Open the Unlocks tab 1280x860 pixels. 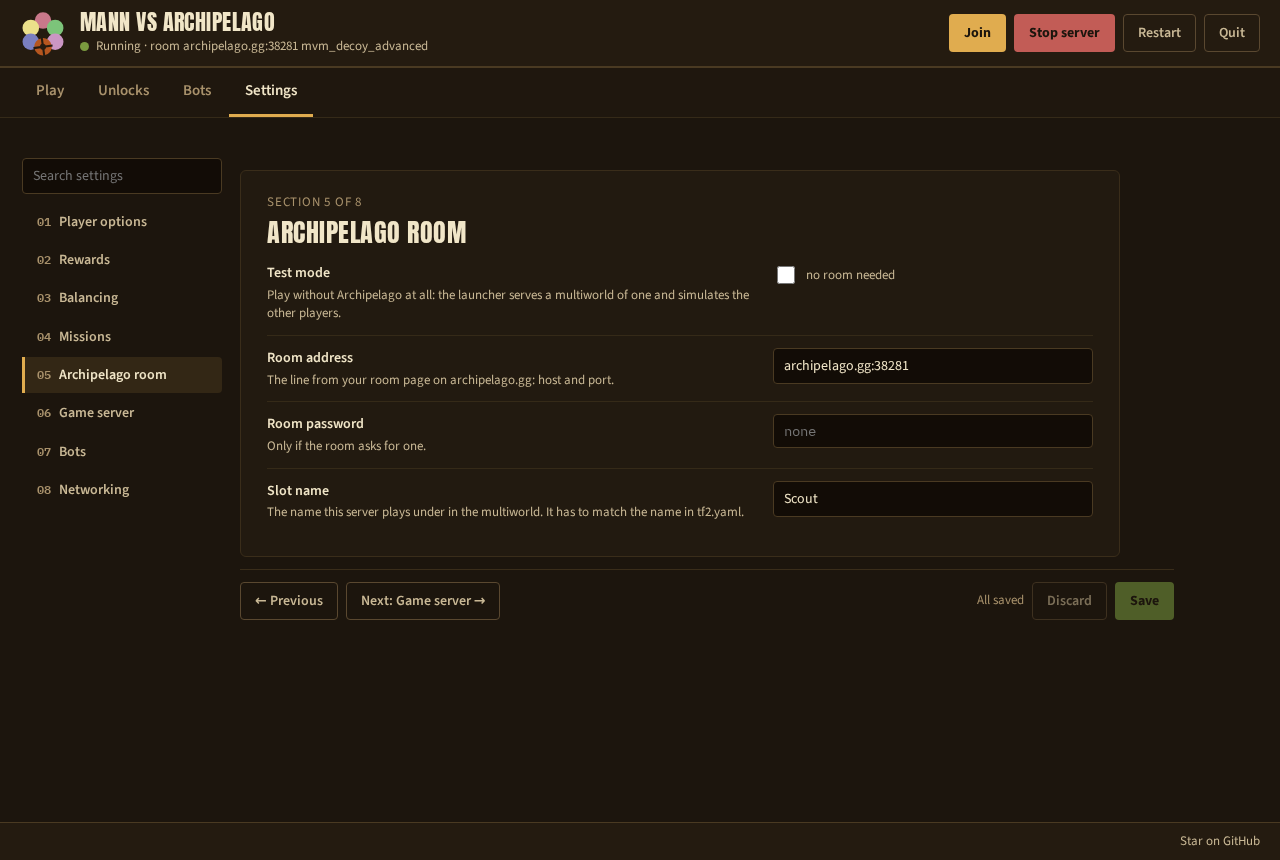click(124, 90)
